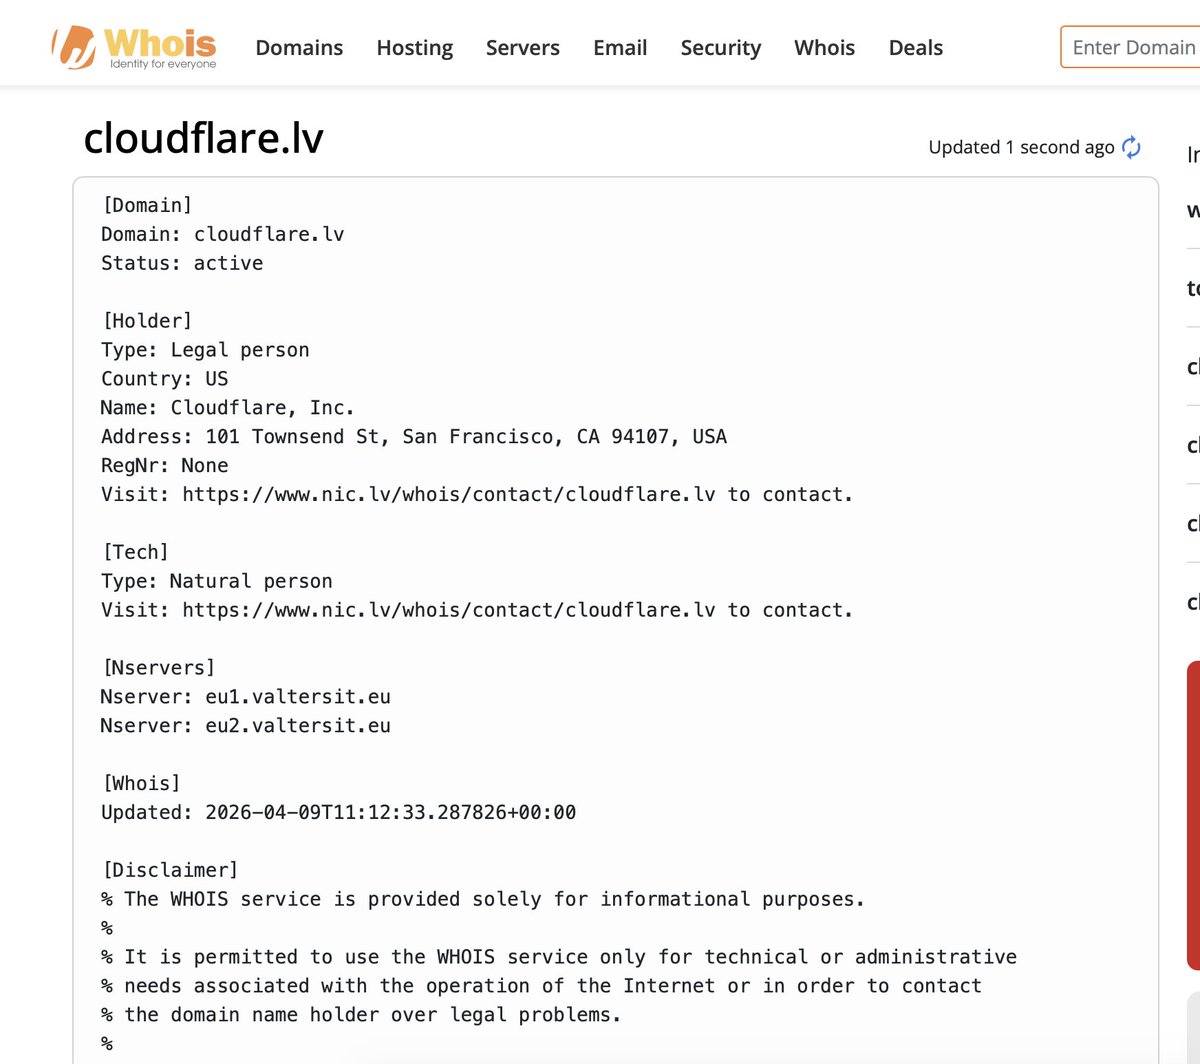Click the 'Domain: cloudflare.lv' line
The image size is (1200, 1064).
[x=223, y=234]
